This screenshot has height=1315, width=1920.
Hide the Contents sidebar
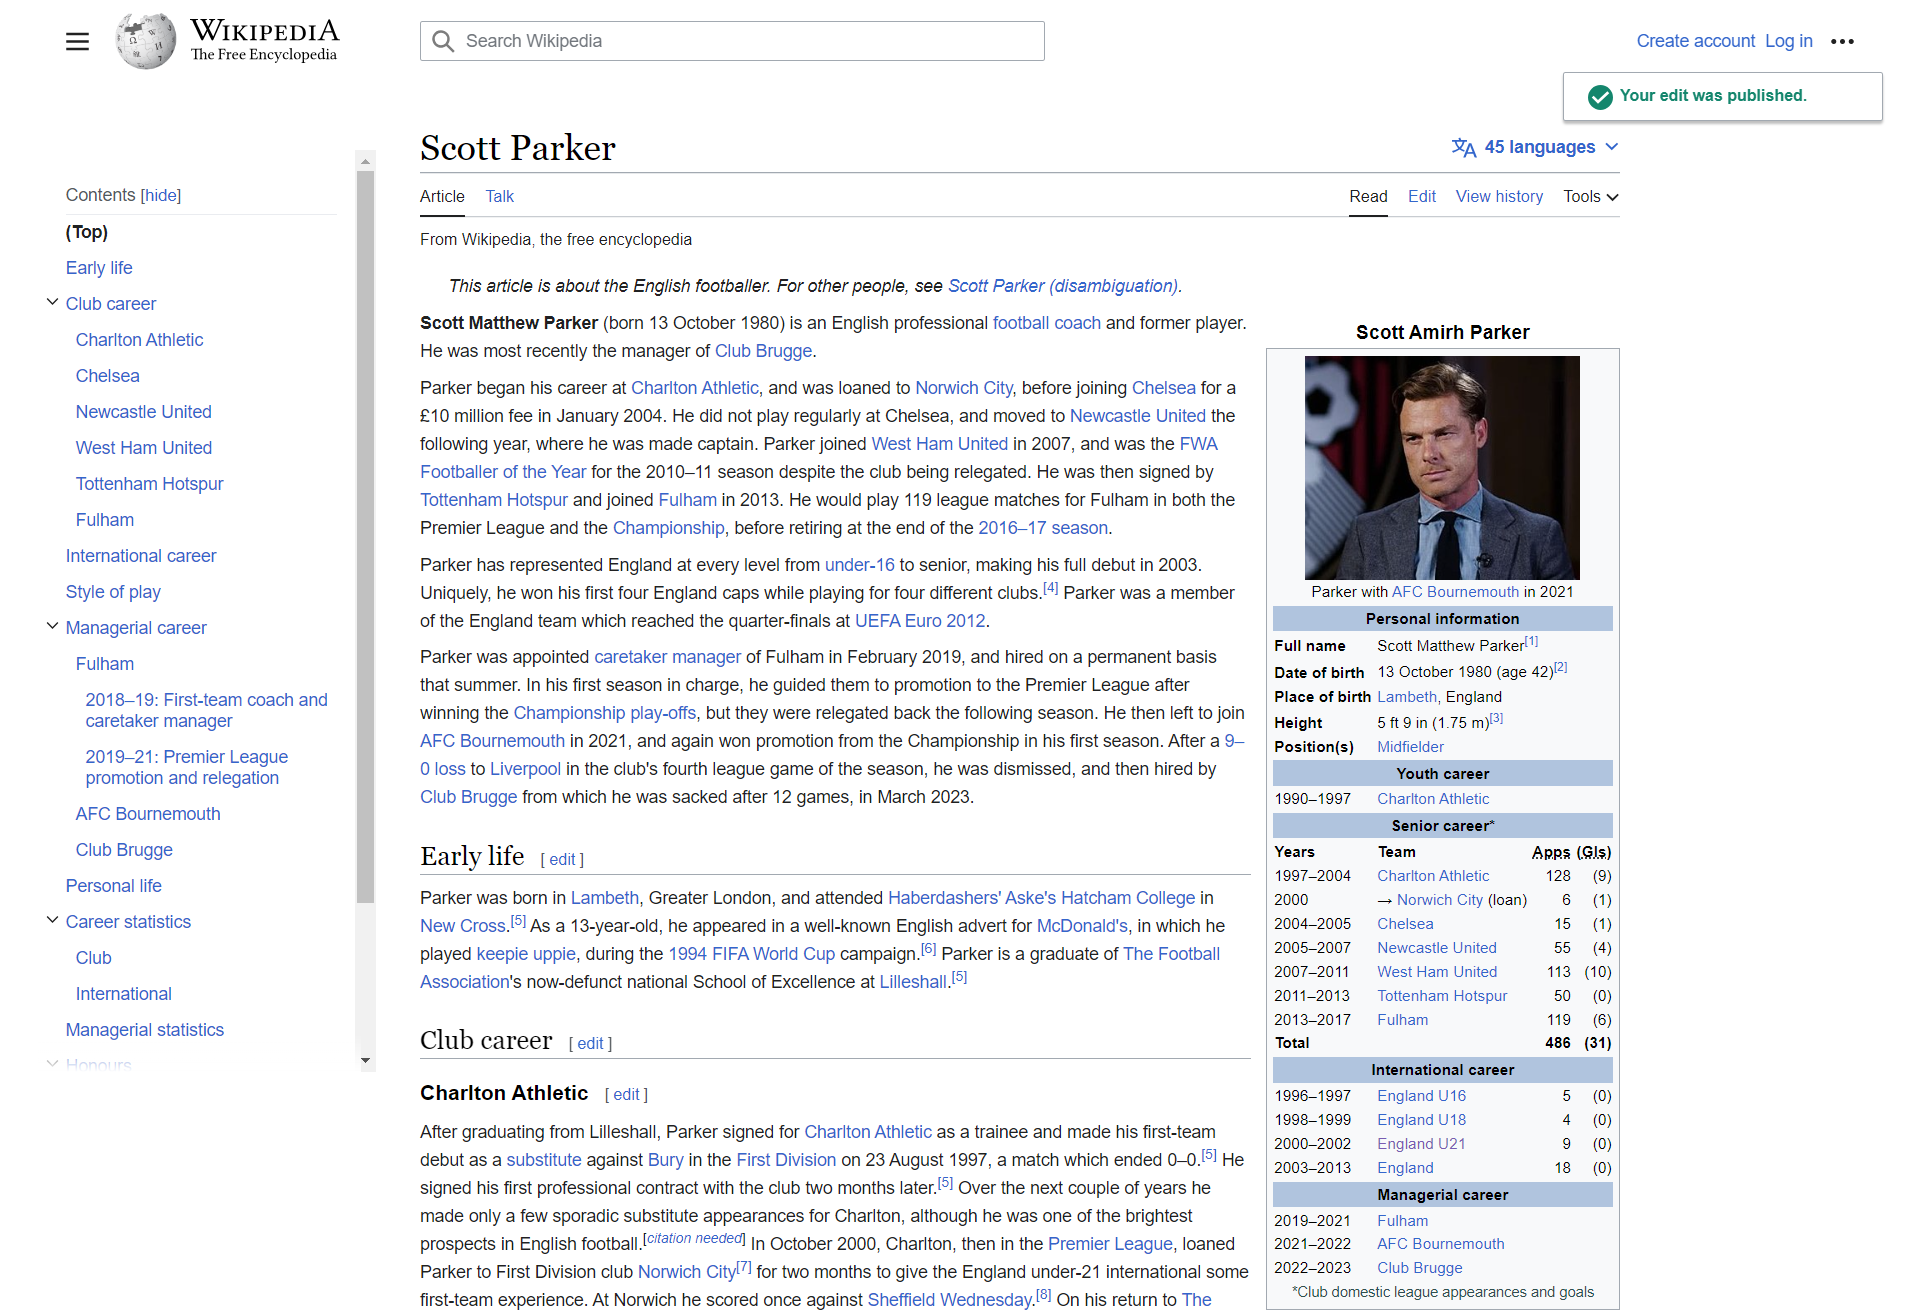point(161,195)
